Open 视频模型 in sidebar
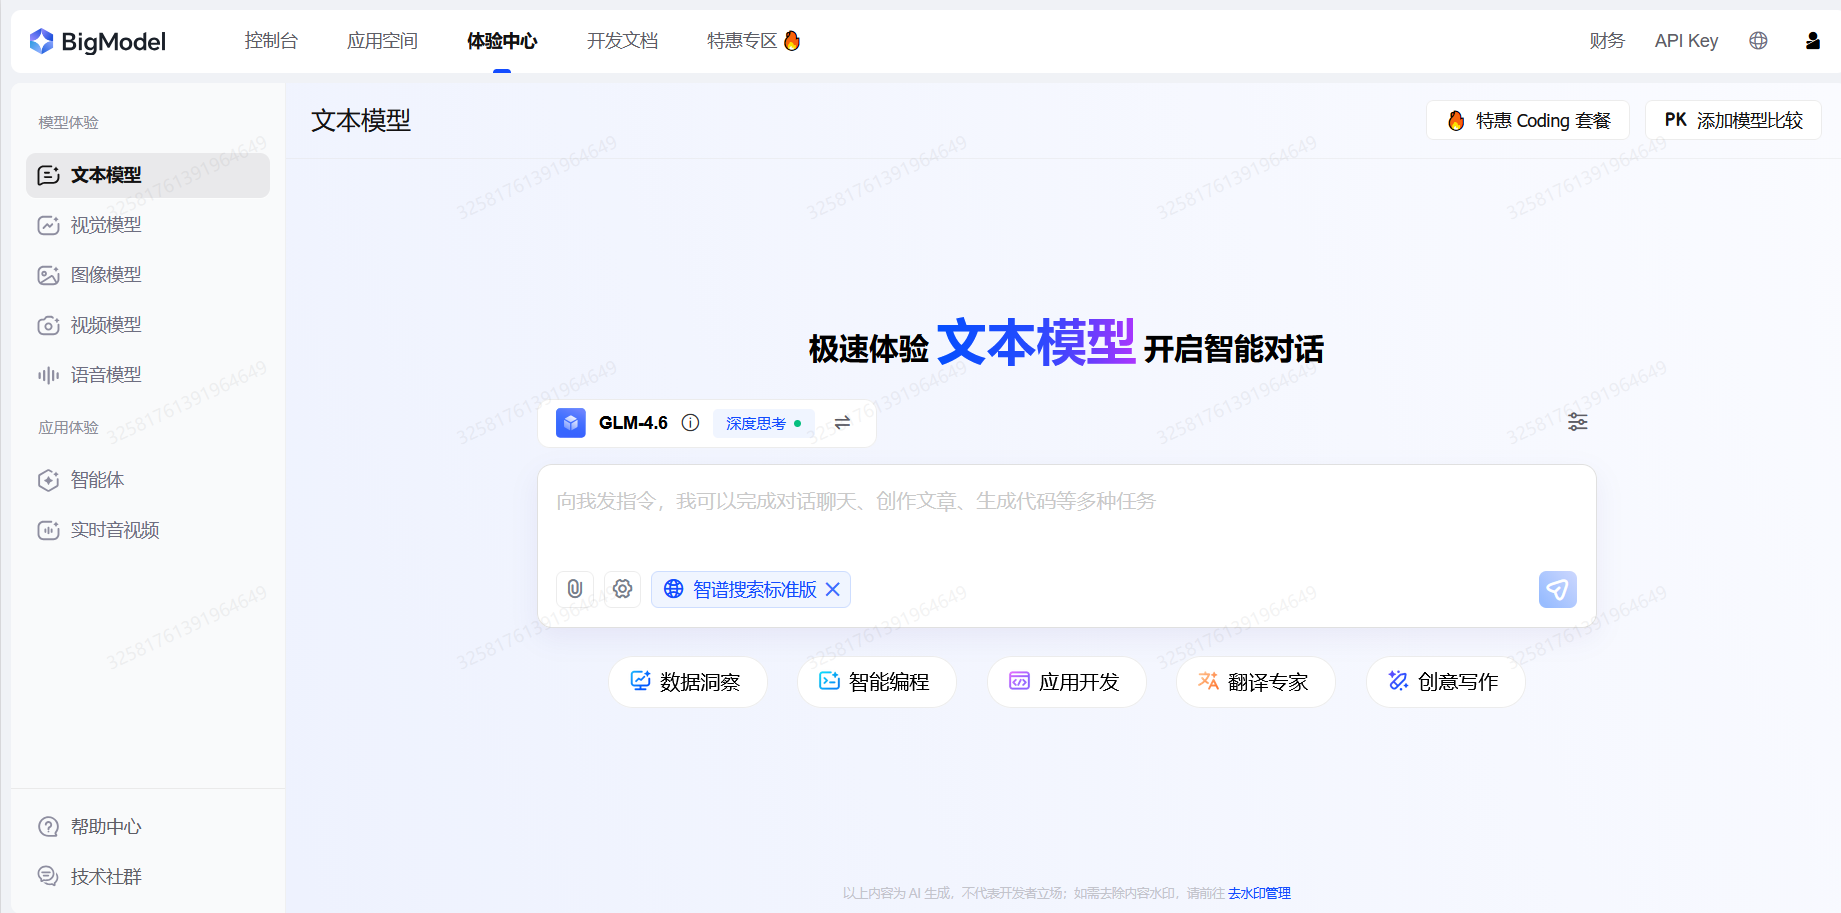The width and height of the screenshot is (1841, 913). pyautogui.click(x=148, y=325)
